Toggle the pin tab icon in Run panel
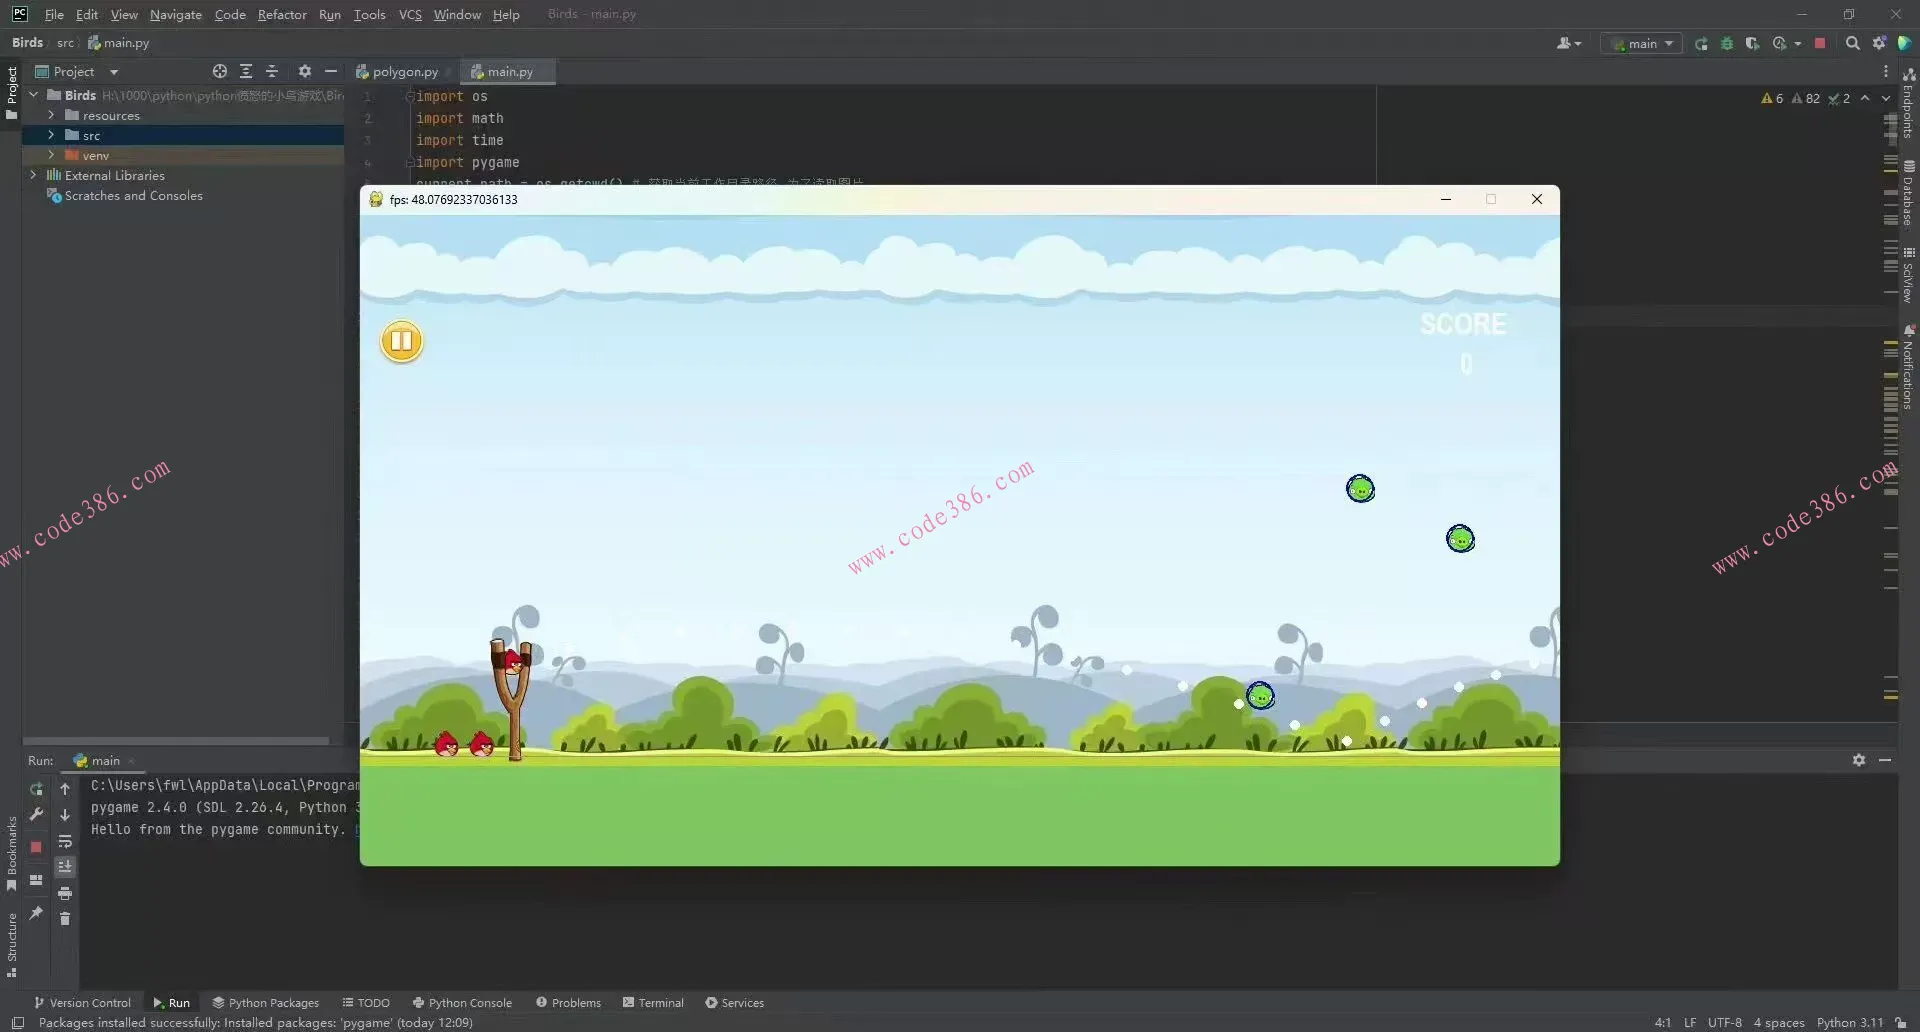This screenshot has width=1920, height=1032. pos(36,913)
